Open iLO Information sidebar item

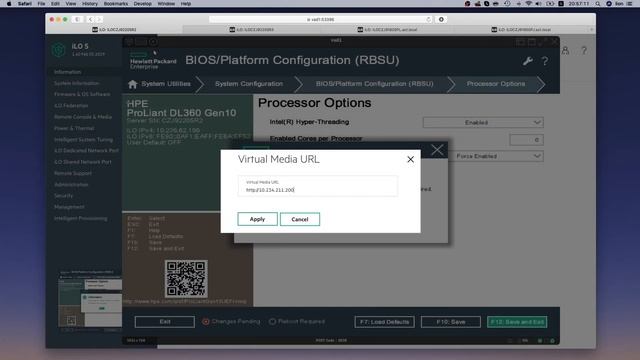68,72
